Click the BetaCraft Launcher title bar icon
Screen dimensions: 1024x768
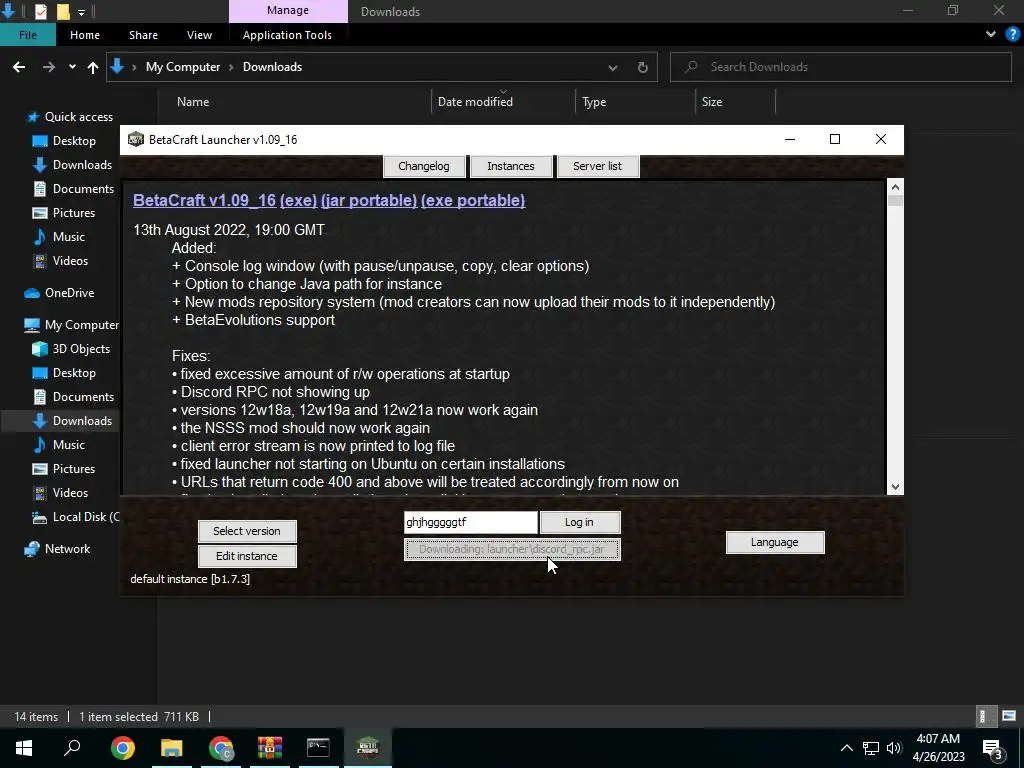(x=136, y=139)
